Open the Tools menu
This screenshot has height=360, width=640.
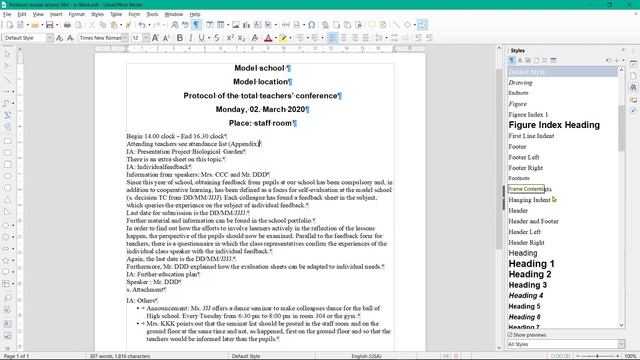pos(152,14)
